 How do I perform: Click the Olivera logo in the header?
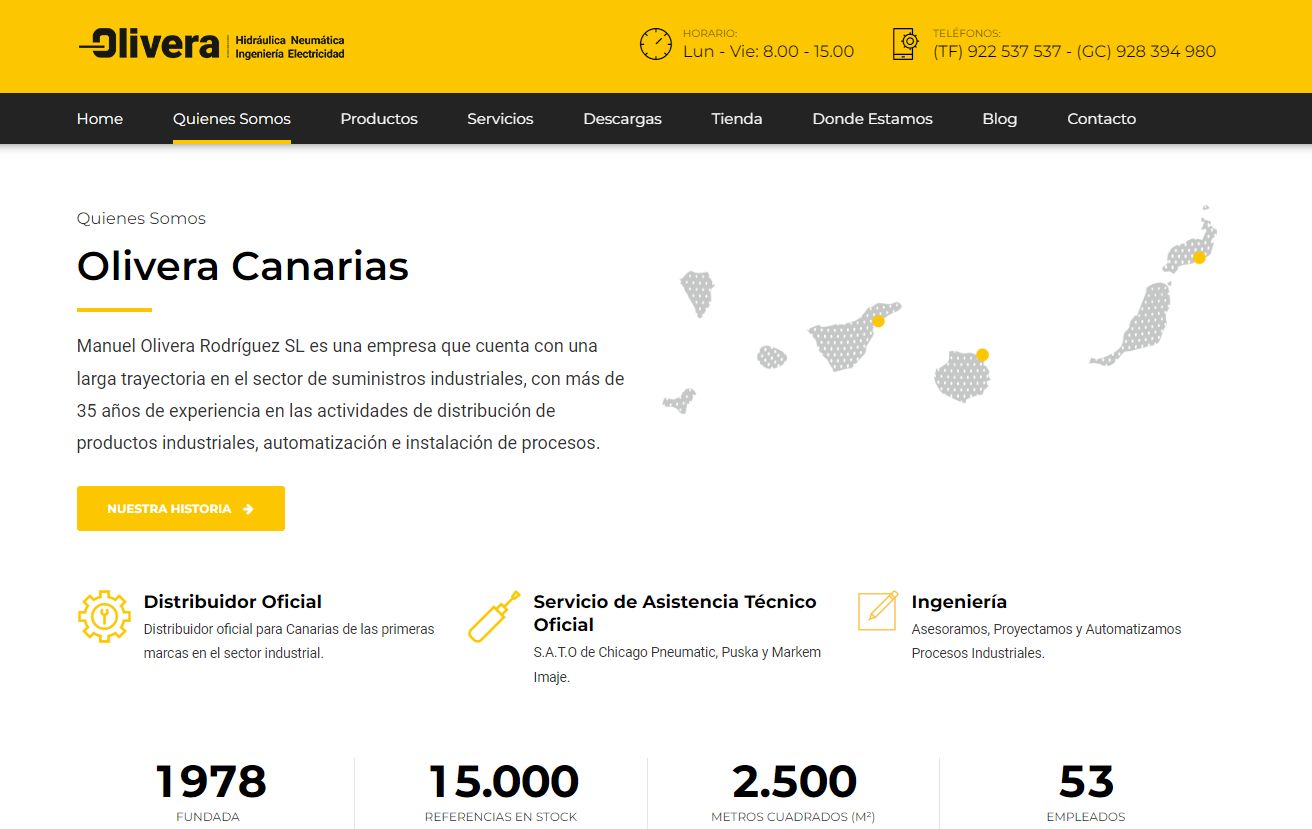212,46
